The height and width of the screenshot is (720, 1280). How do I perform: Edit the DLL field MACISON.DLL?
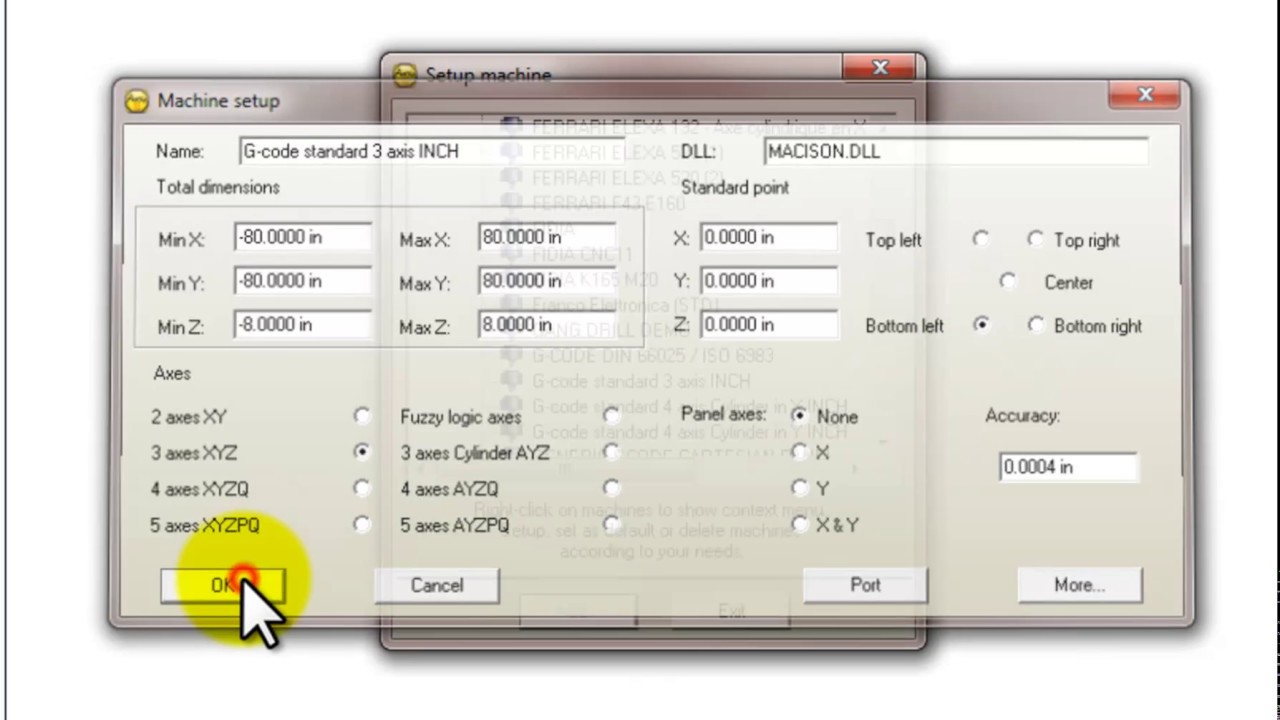pyautogui.click(x=956, y=151)
